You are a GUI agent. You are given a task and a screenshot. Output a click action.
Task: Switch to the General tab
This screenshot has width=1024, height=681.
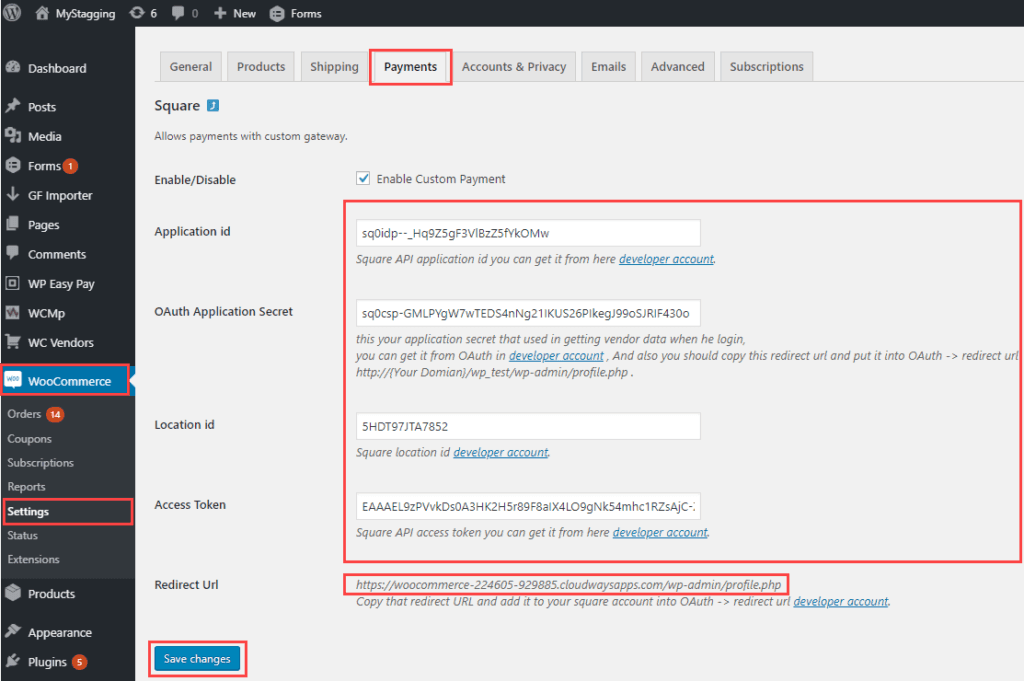pyautogui.click(x=191, y=67)
